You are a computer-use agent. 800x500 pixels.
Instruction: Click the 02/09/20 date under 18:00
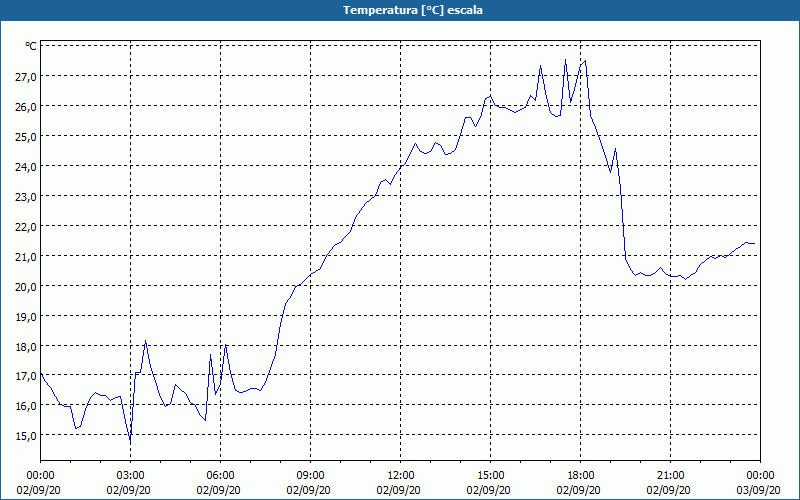coord(579,490)
